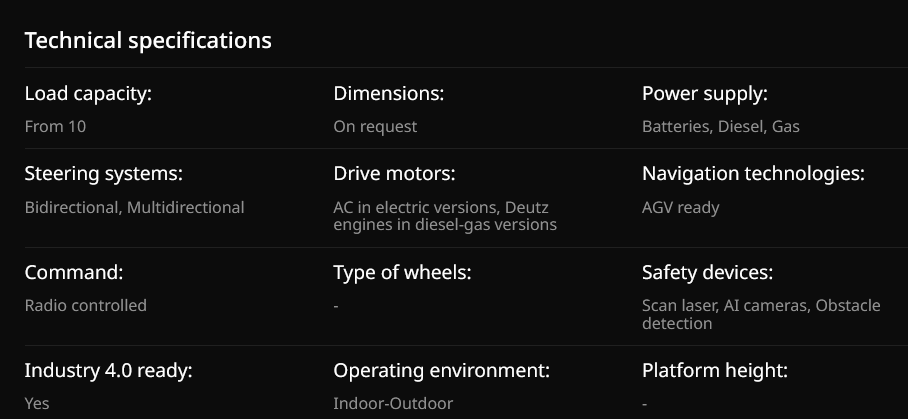
Task: Click the Safety devices label
Action: tap(707, 272)
